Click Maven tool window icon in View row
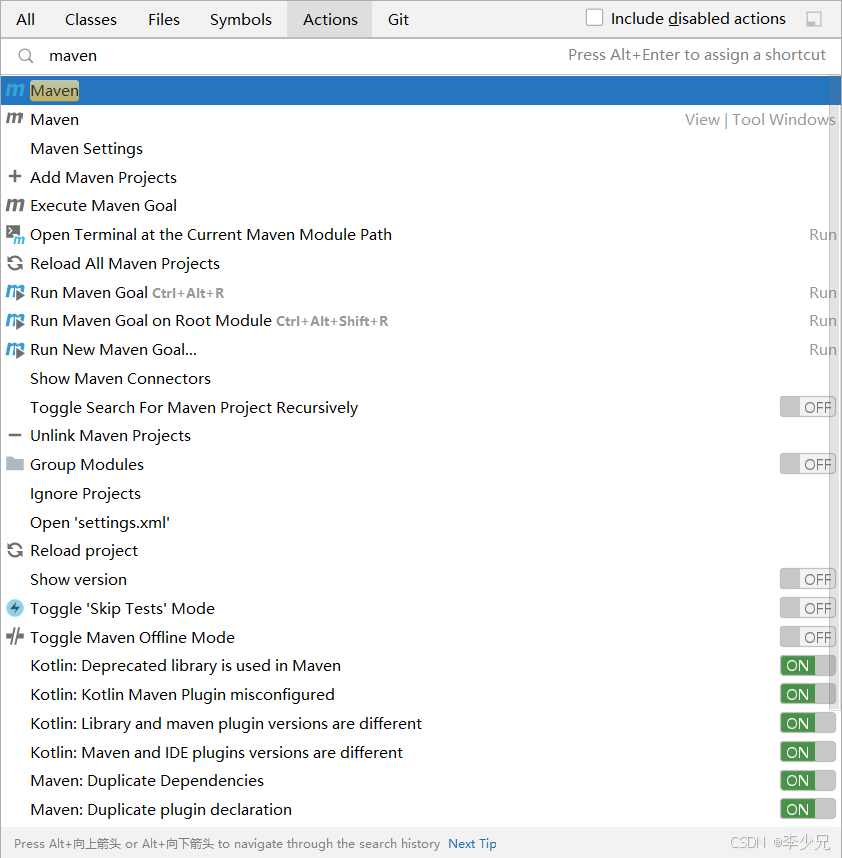The height and width of the screenshot is (858, 842). point(15,119)
